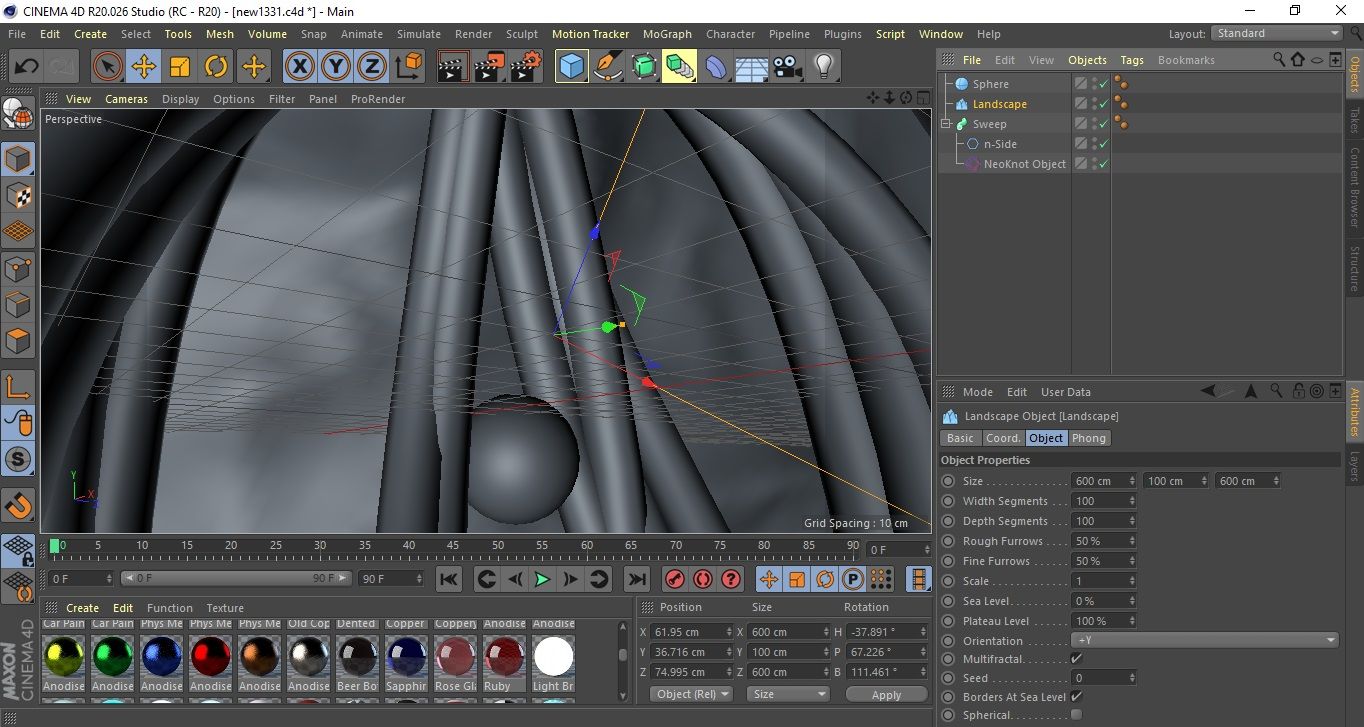The image size is (1364, 727).
Task: Toggle Borders At Sea Level checkbox
Action: click(1076, 696)
